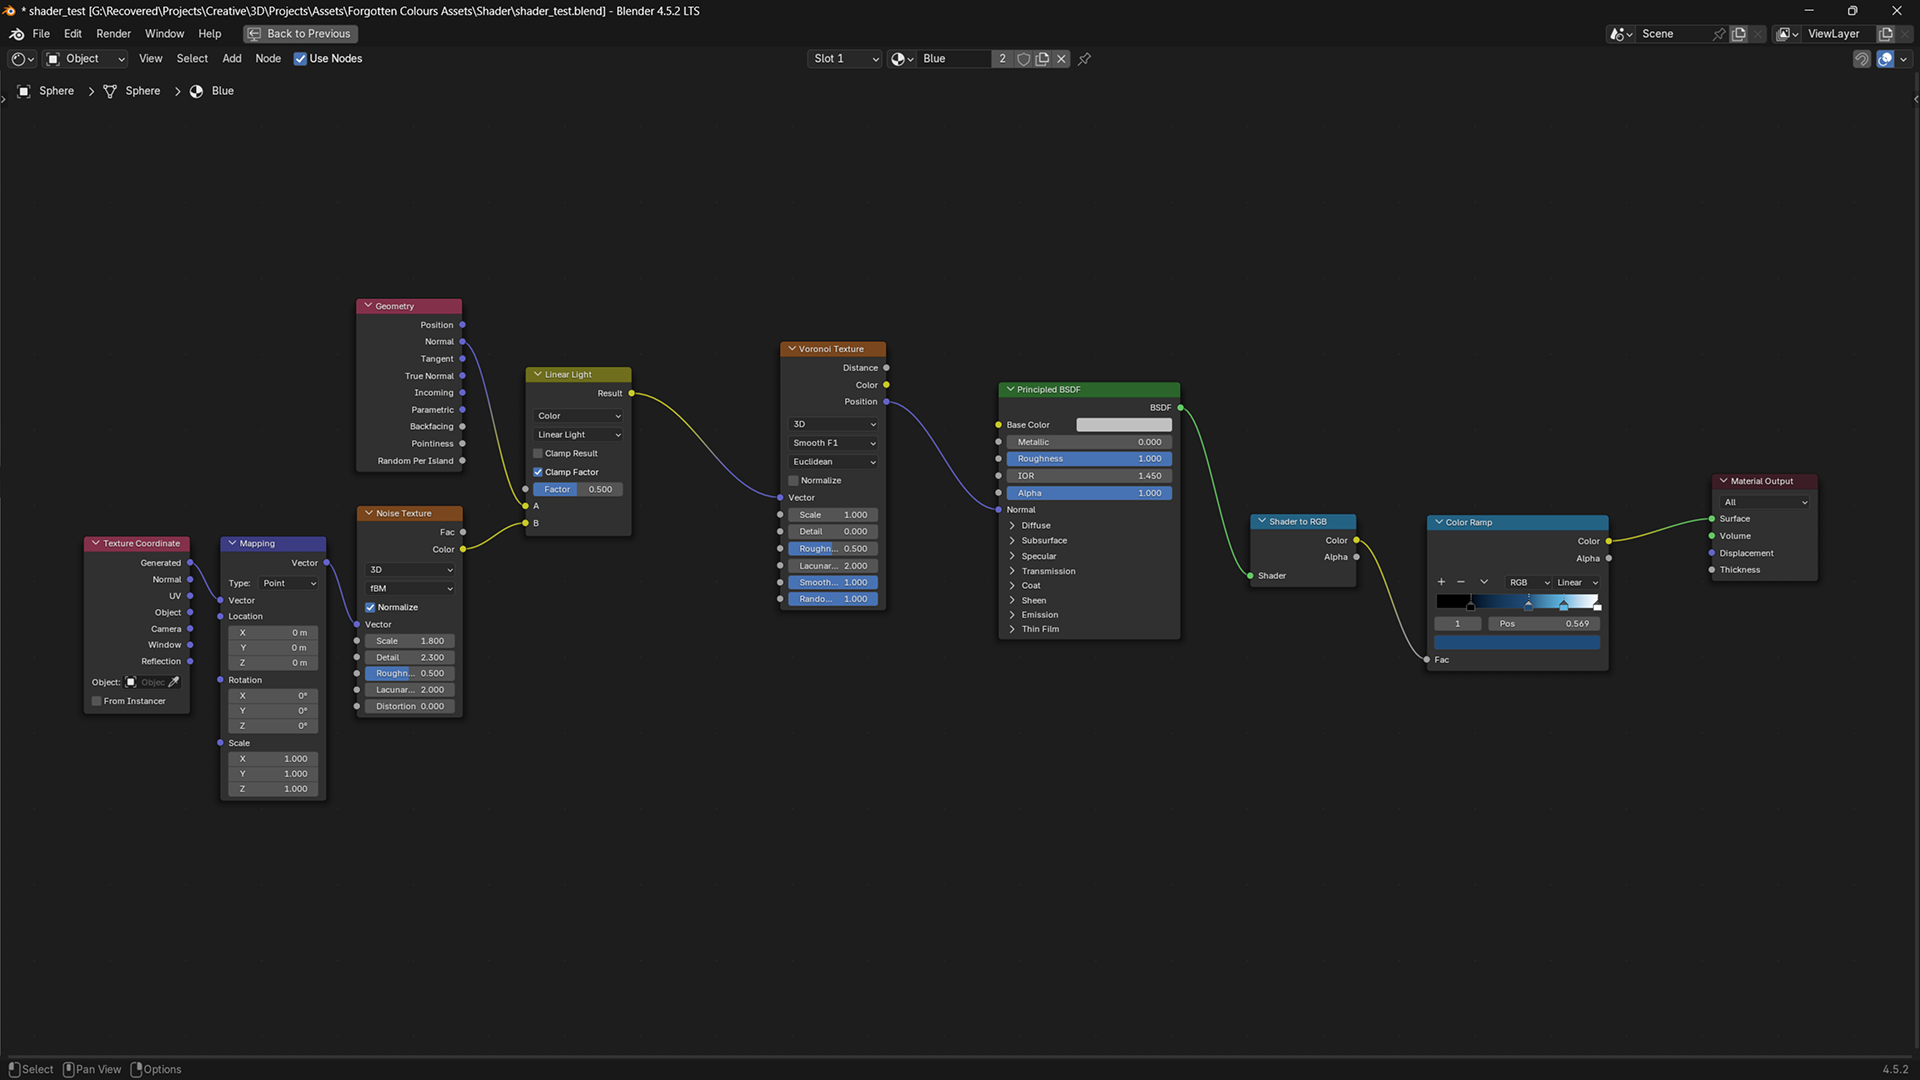Uncheck the Use Nodes checkbox
The image size is (1920, 1080).
tap(300, 59)
